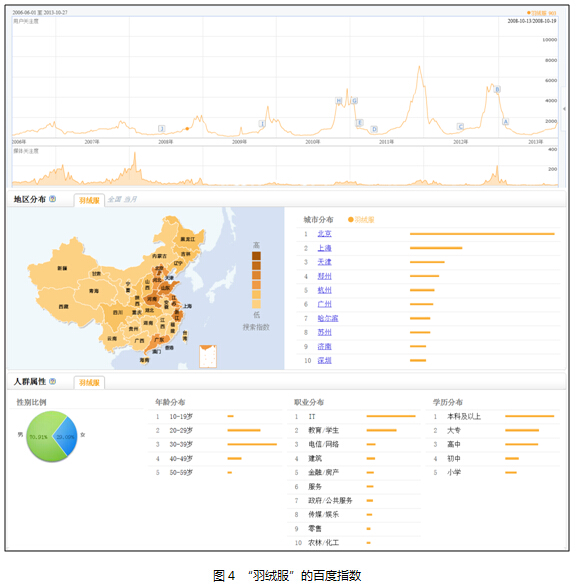
Task: Open help icon beside 人群属性
Action: 53,381
